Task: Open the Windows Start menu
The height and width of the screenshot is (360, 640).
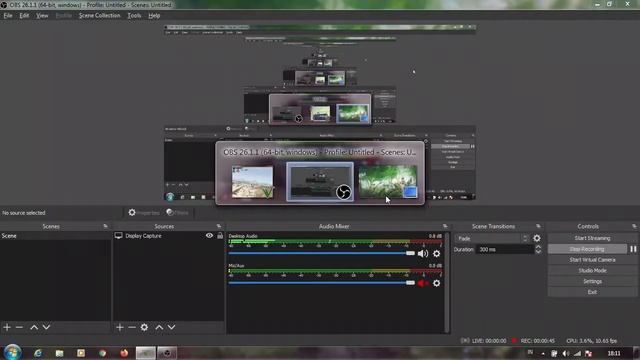Action: click(x=12, y=352)
